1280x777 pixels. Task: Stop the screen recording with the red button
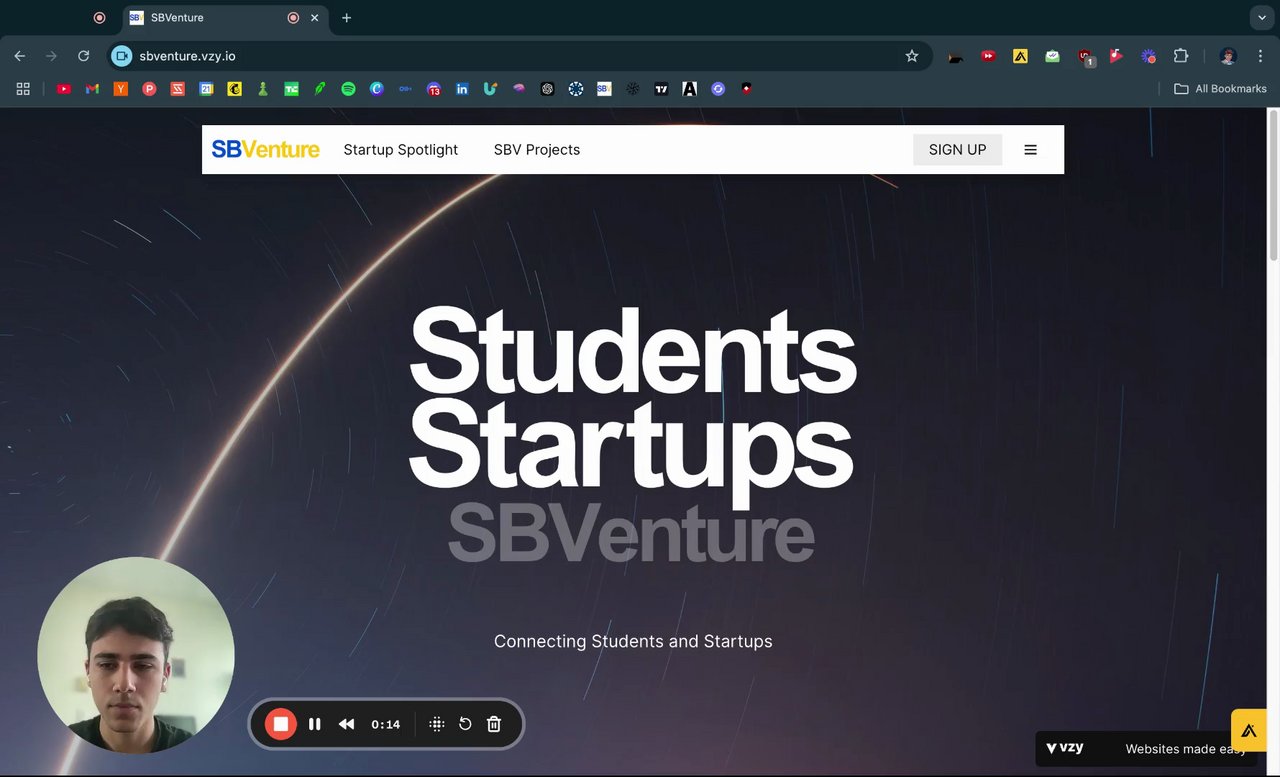(x=281, y=724)
